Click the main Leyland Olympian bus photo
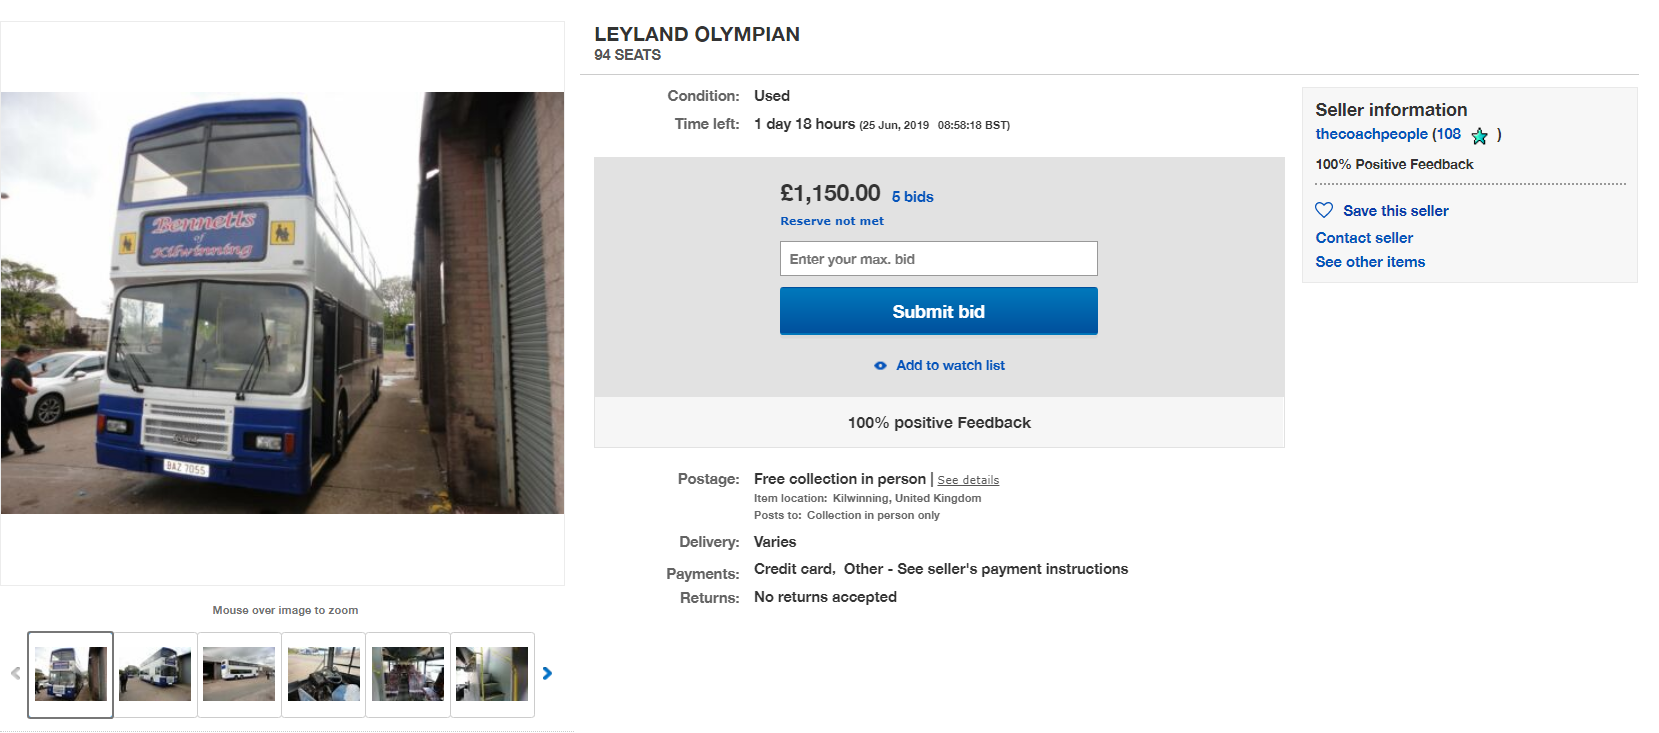The width and height of the screenshot is (1659, 733). point(282,303)
